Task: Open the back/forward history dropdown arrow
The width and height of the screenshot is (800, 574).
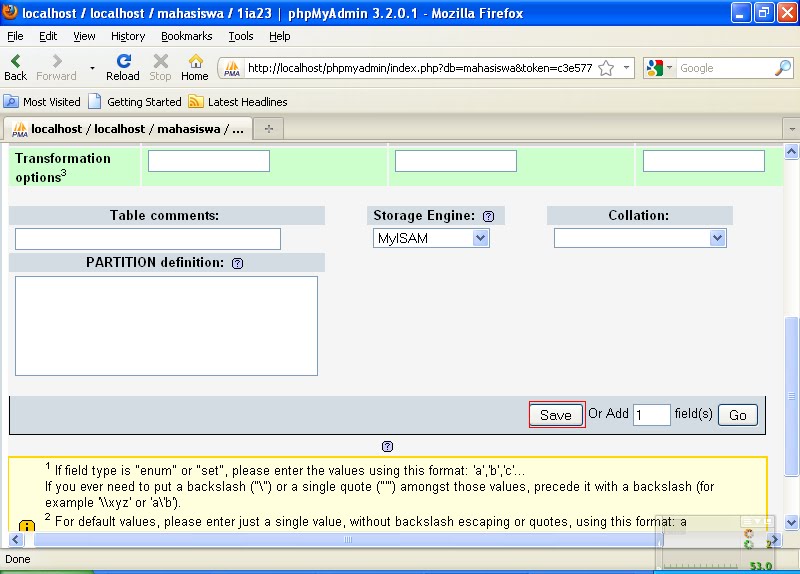Action: pyautogui.click(x=92, y=68)
